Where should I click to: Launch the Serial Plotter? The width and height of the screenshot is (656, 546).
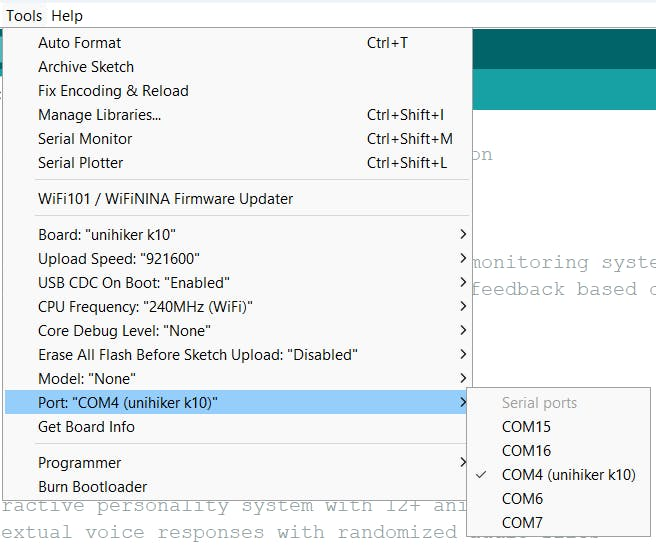pyautogui.click(x=237, y=163)
